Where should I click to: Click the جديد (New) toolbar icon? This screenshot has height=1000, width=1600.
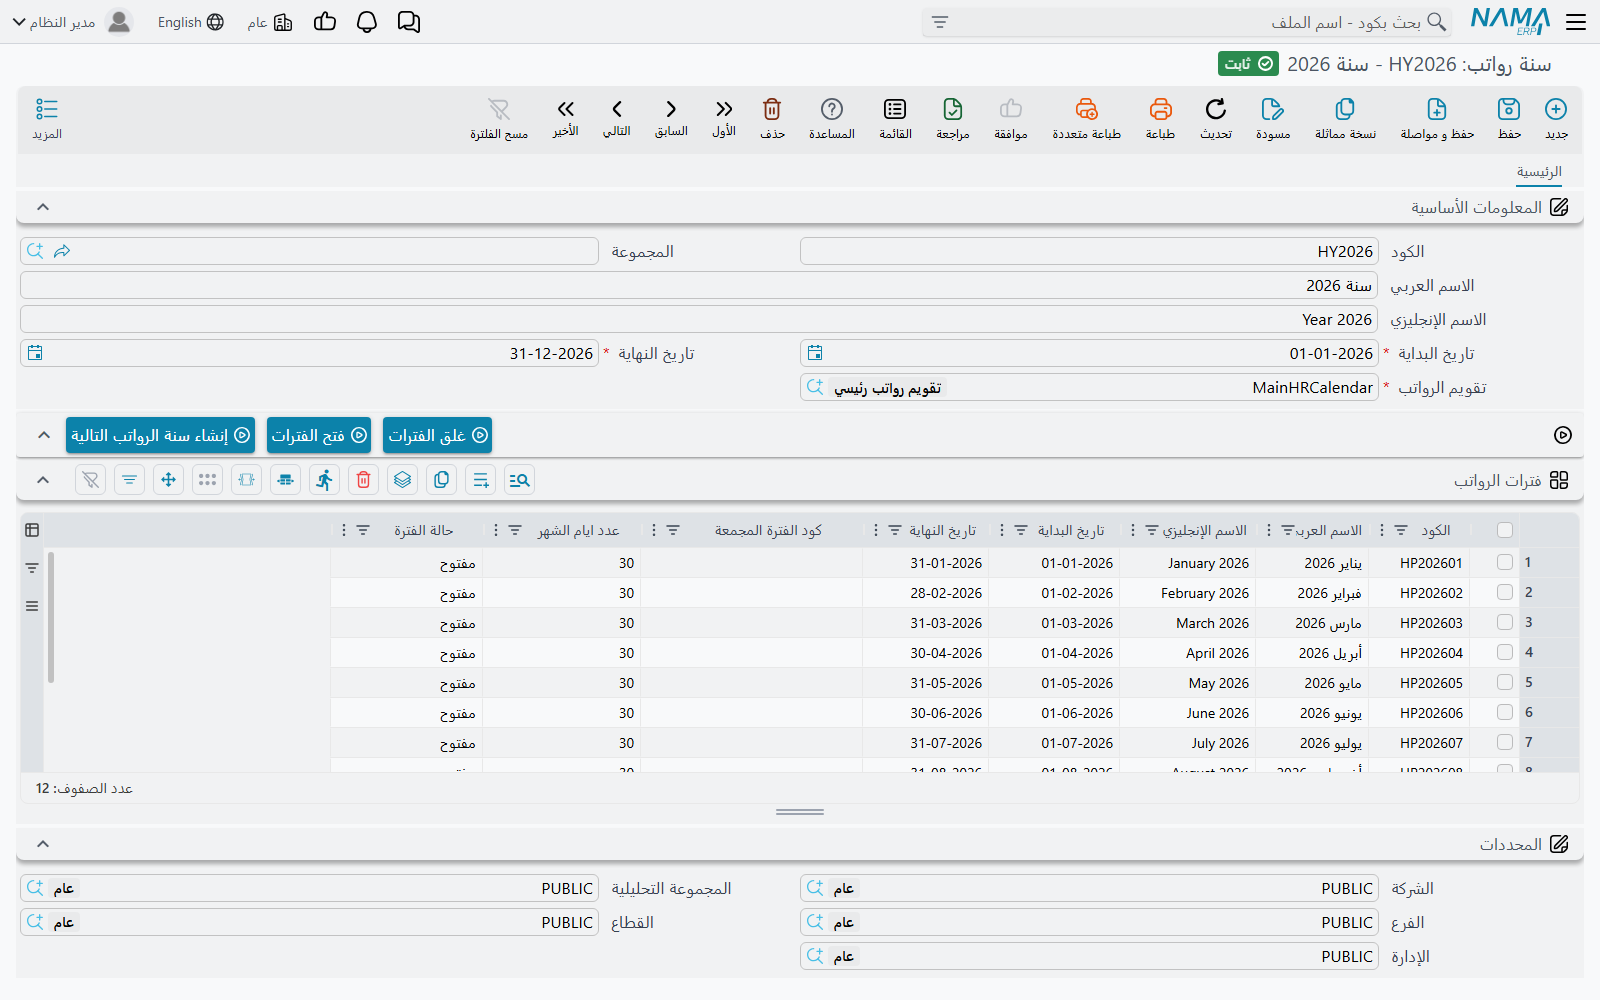click(x=1556, y=109)
